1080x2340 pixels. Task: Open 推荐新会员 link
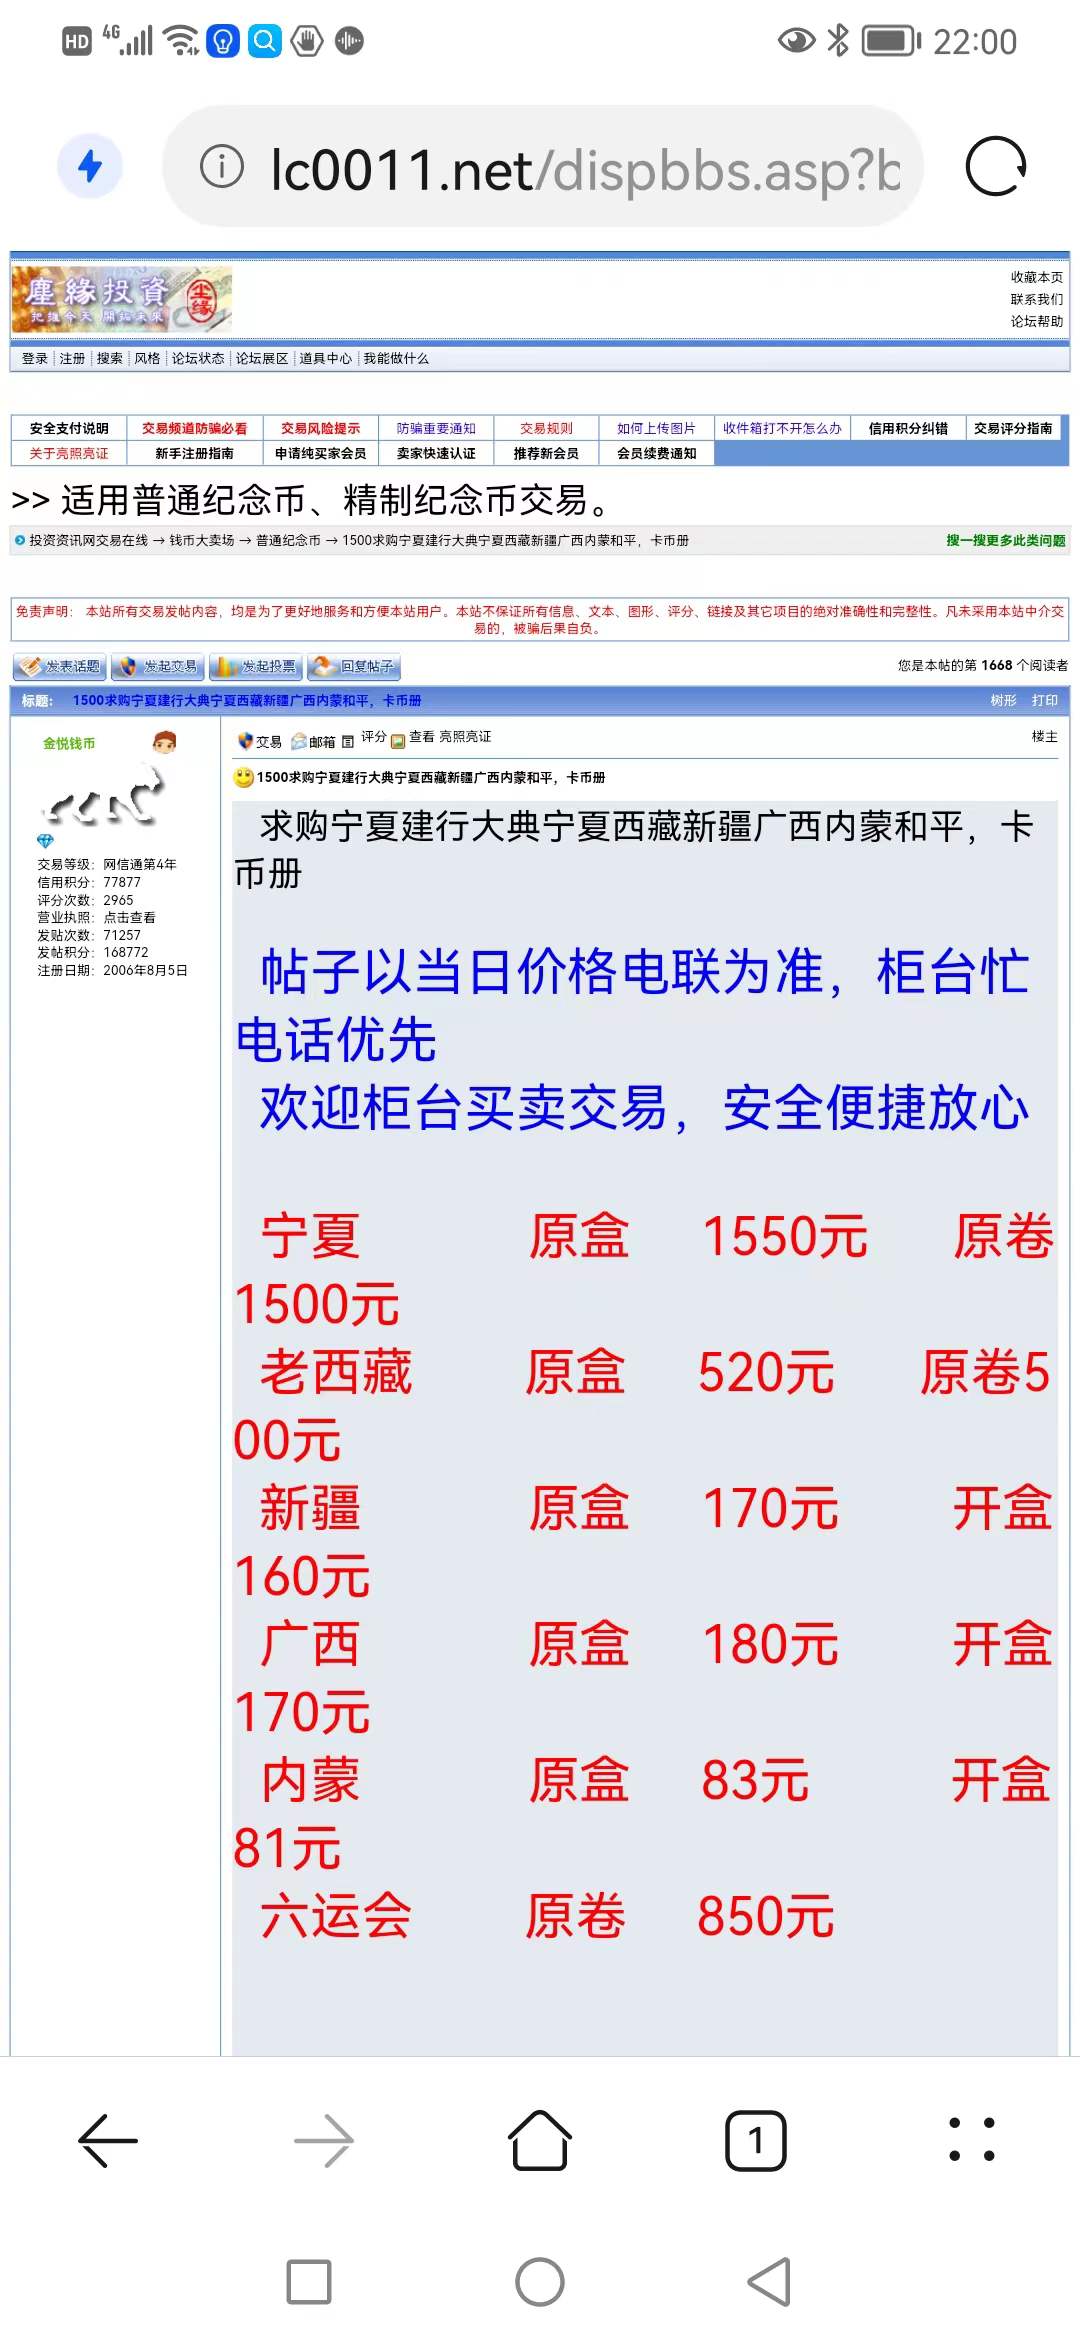tap(546, 453)
